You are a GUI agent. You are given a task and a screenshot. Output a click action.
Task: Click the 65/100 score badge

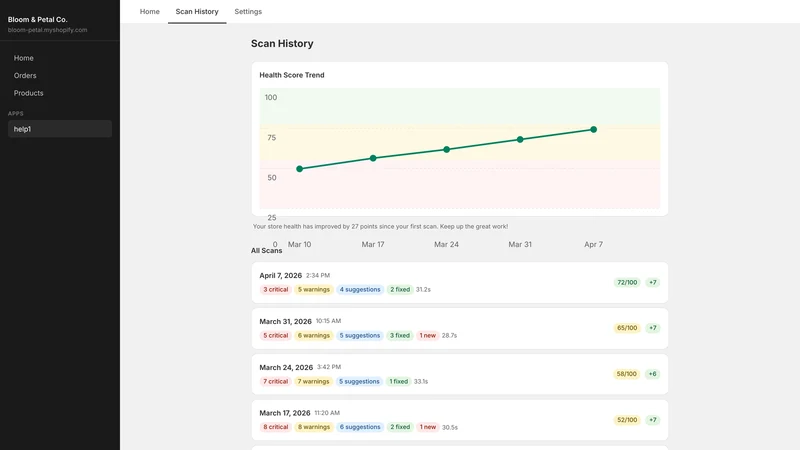[627, 328]
